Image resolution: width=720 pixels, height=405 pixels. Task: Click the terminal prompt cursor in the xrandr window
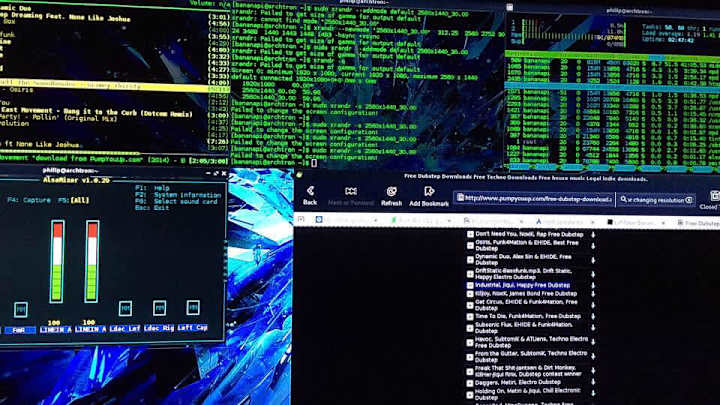(314, 163)
